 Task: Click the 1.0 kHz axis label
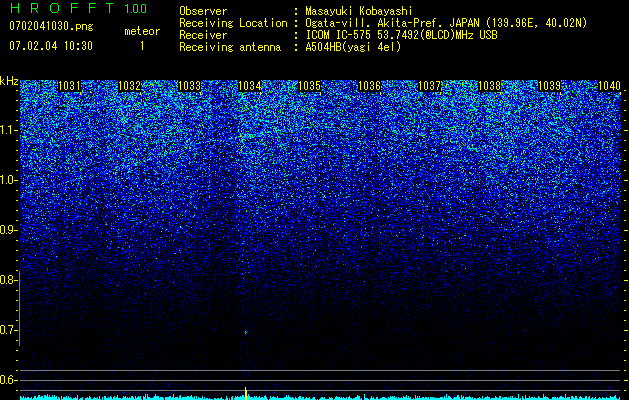(7, 180)
